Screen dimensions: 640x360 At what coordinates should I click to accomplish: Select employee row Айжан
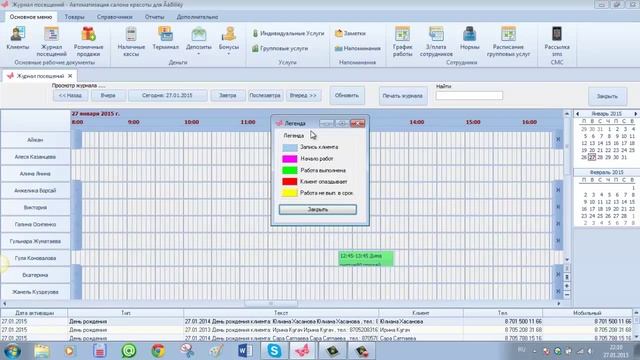point(35,140)
